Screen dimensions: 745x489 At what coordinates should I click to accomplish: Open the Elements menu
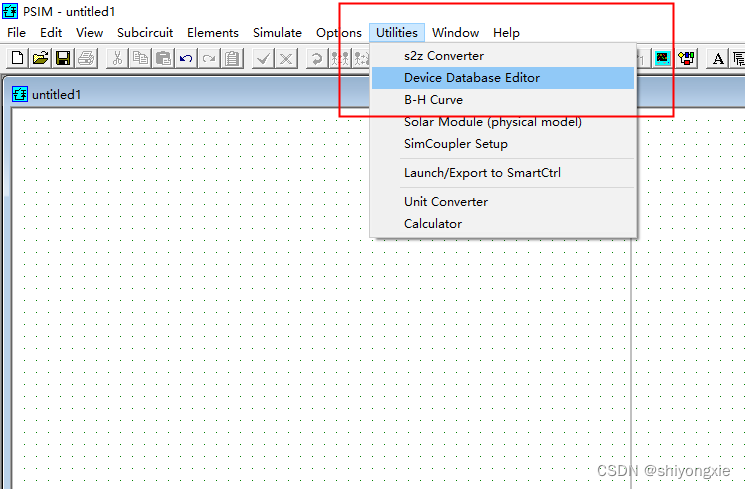(x=213, y=33)
